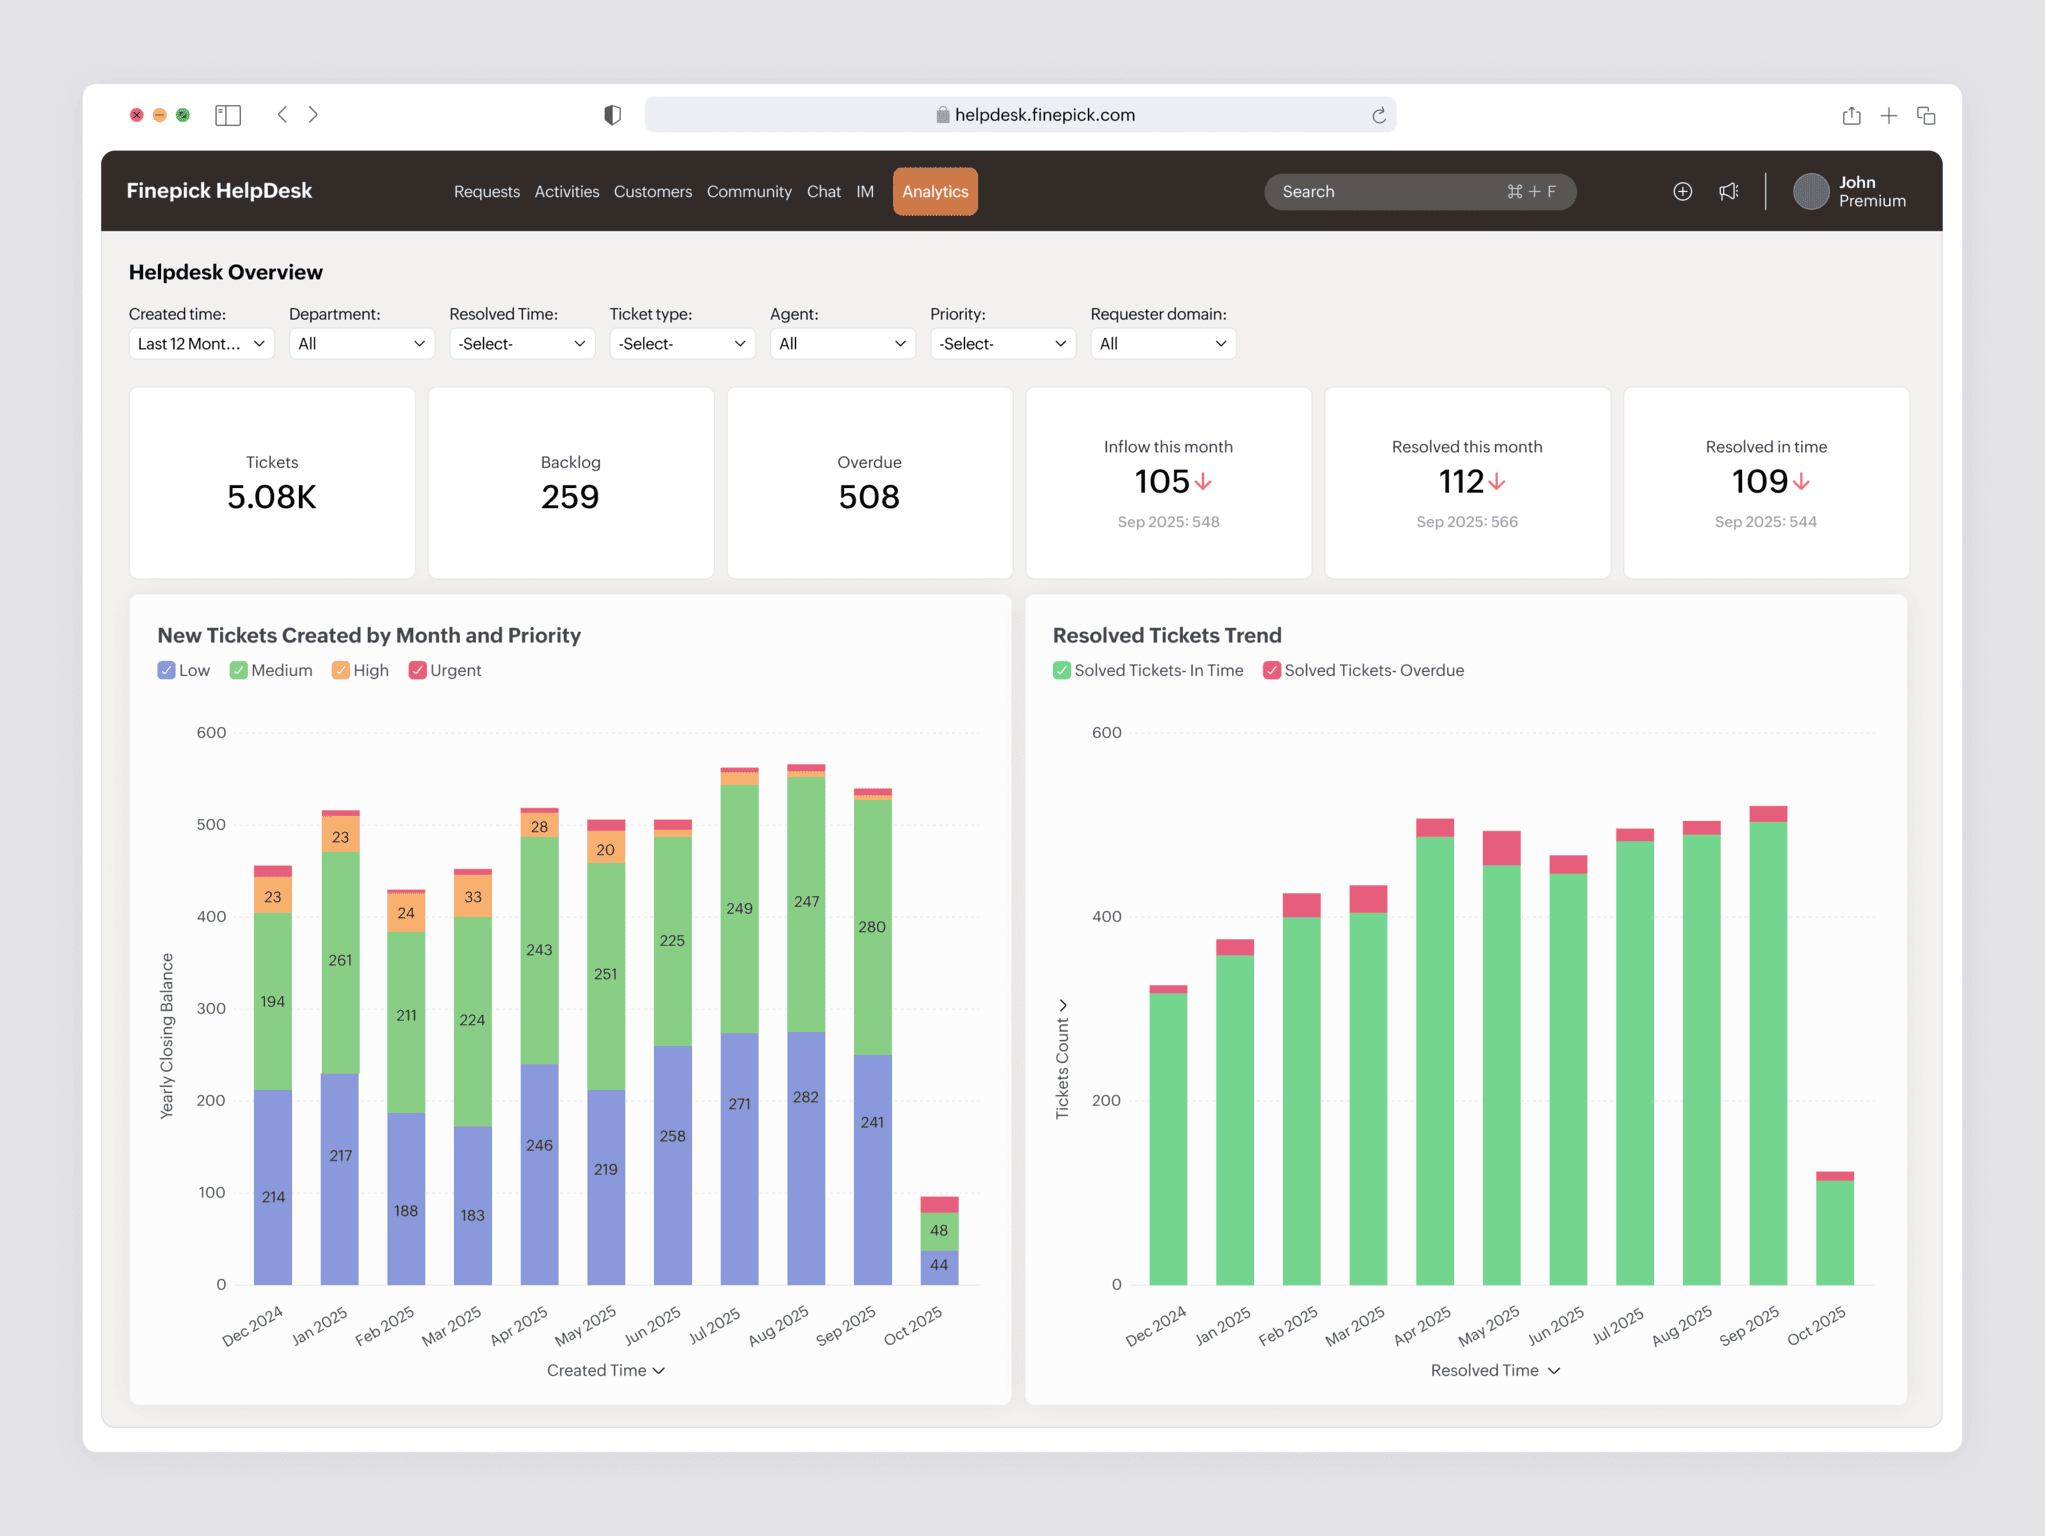Open the Community page link
This screenshot has height=1536, width=2045.
pos(748,191)
